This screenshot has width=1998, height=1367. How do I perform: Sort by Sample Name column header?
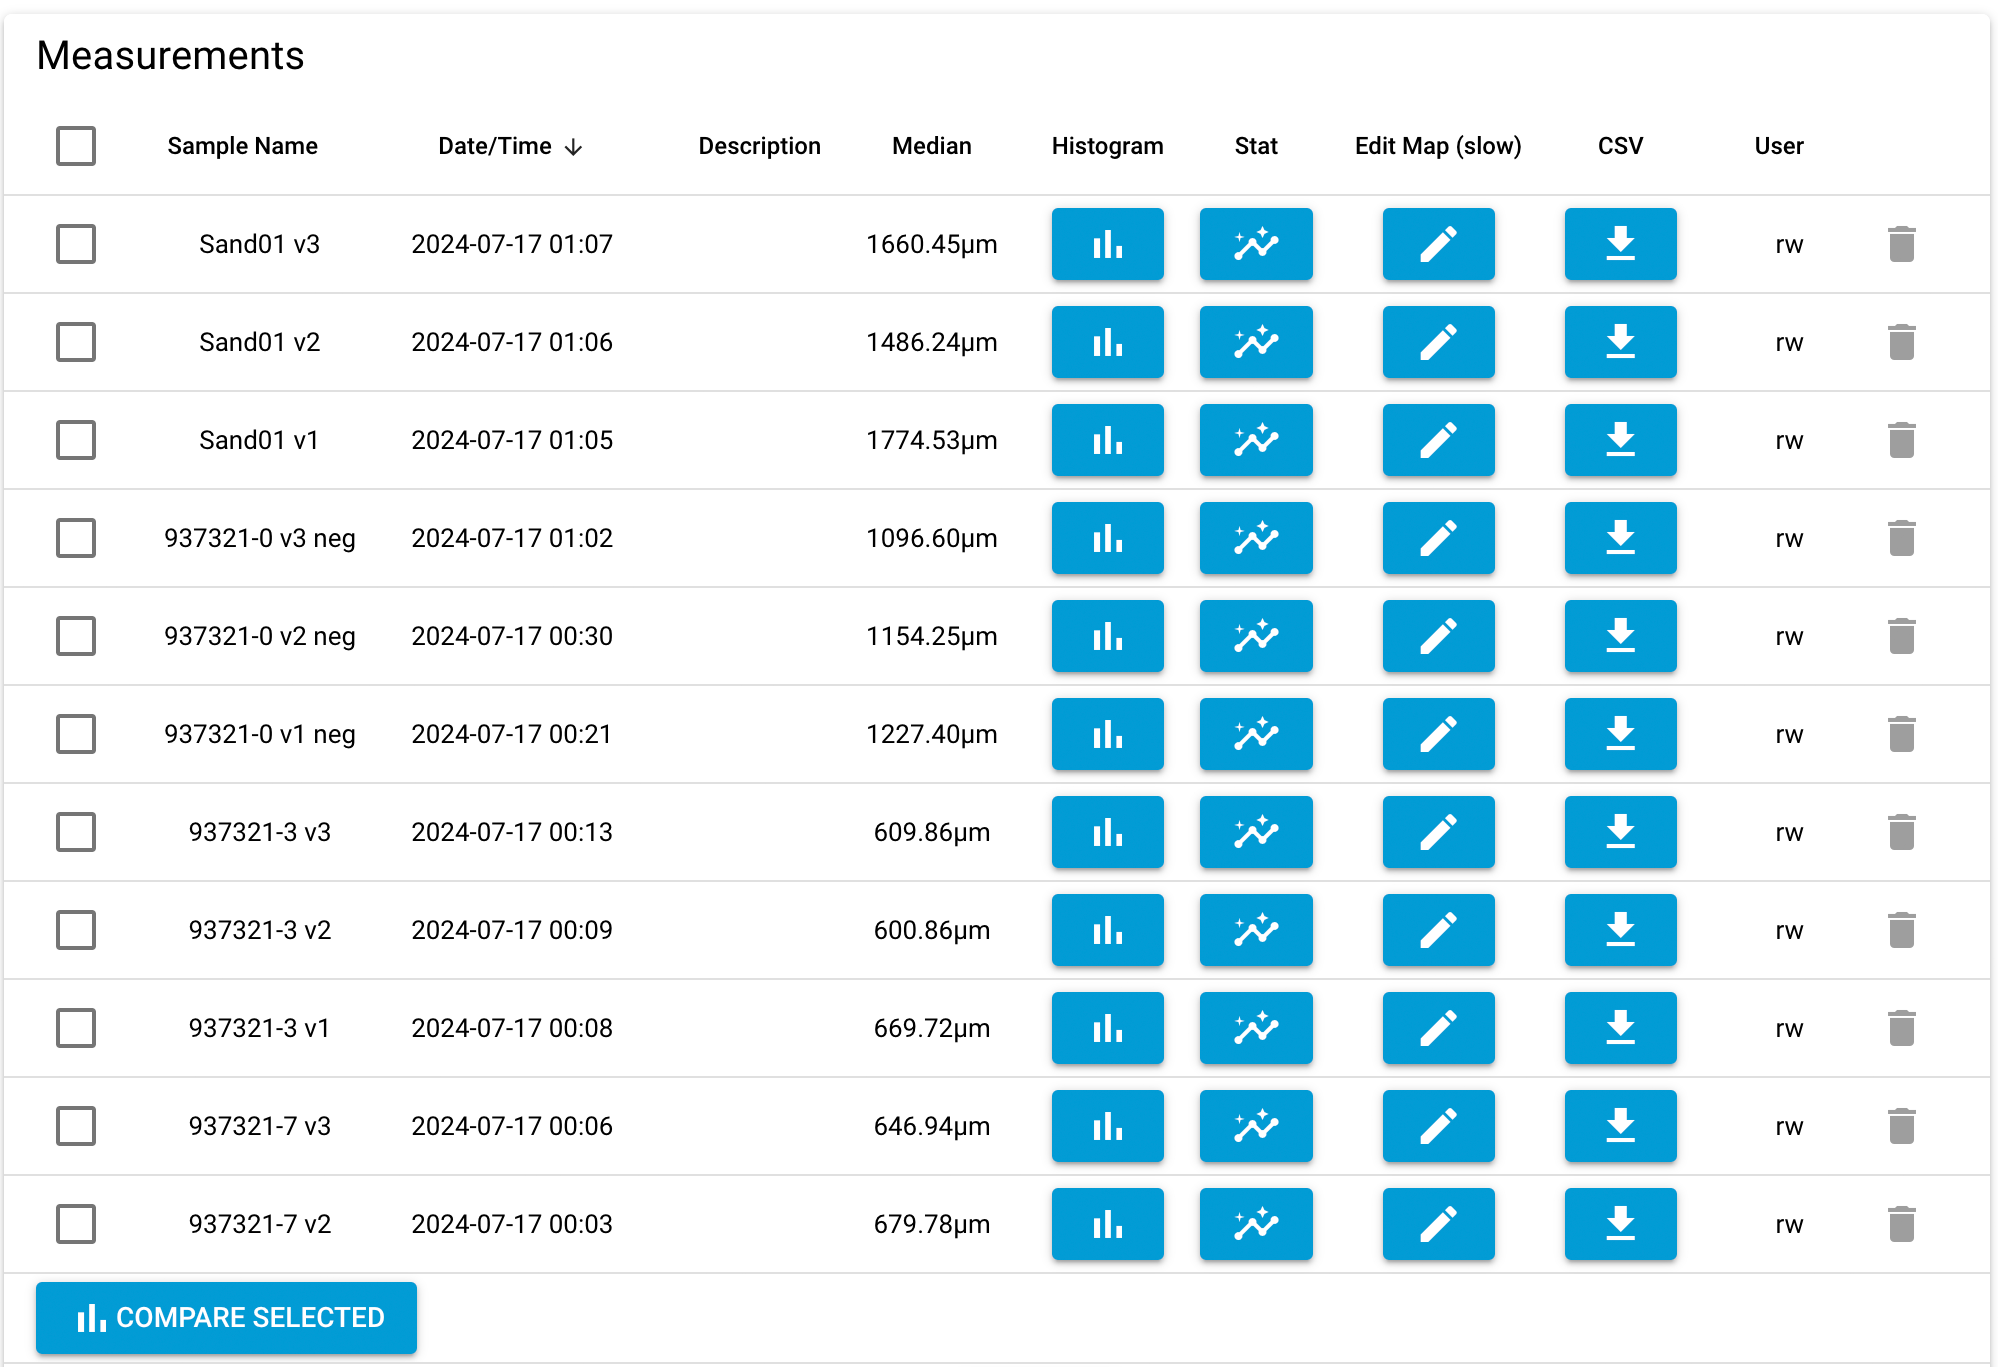point(242,146)
